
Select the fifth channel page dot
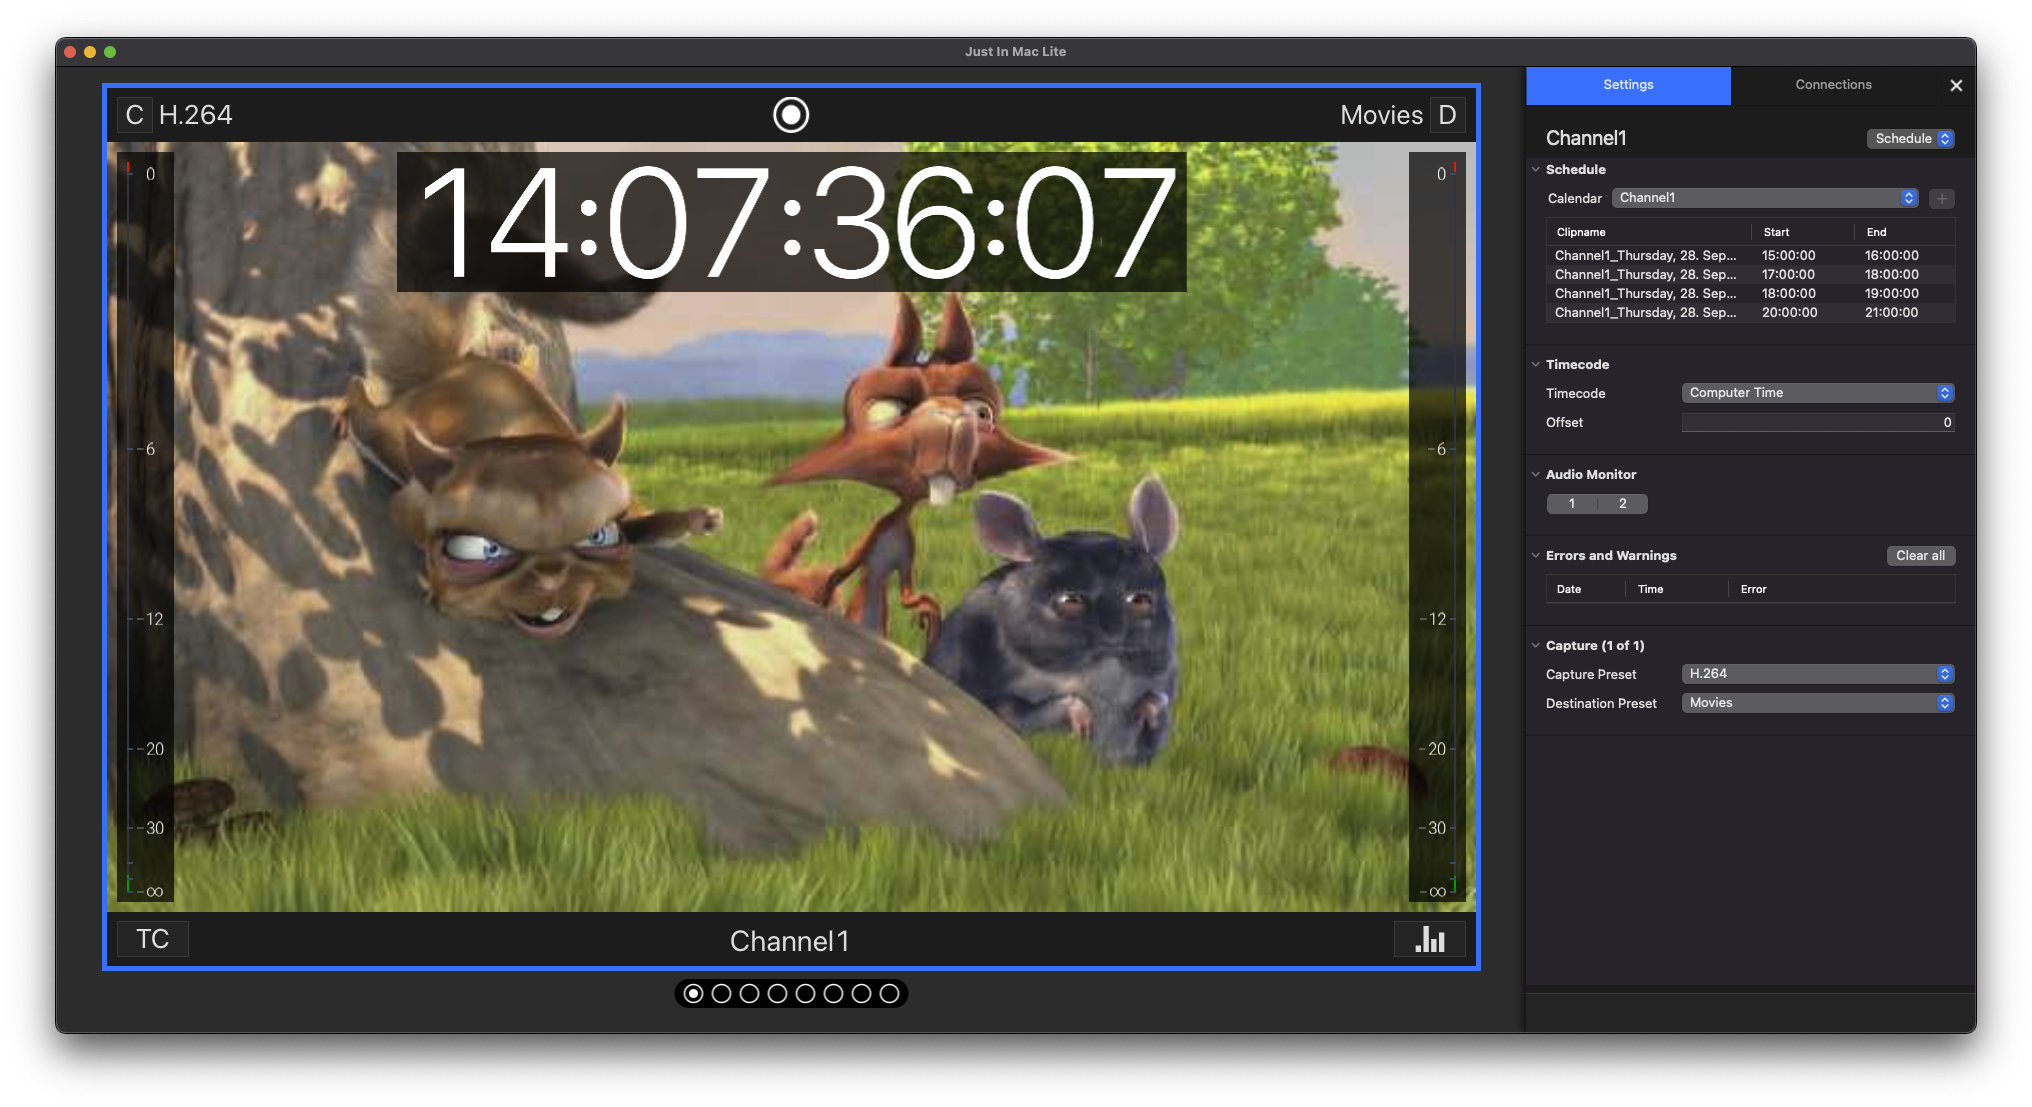pyautogui.click(x=805, y=994)
